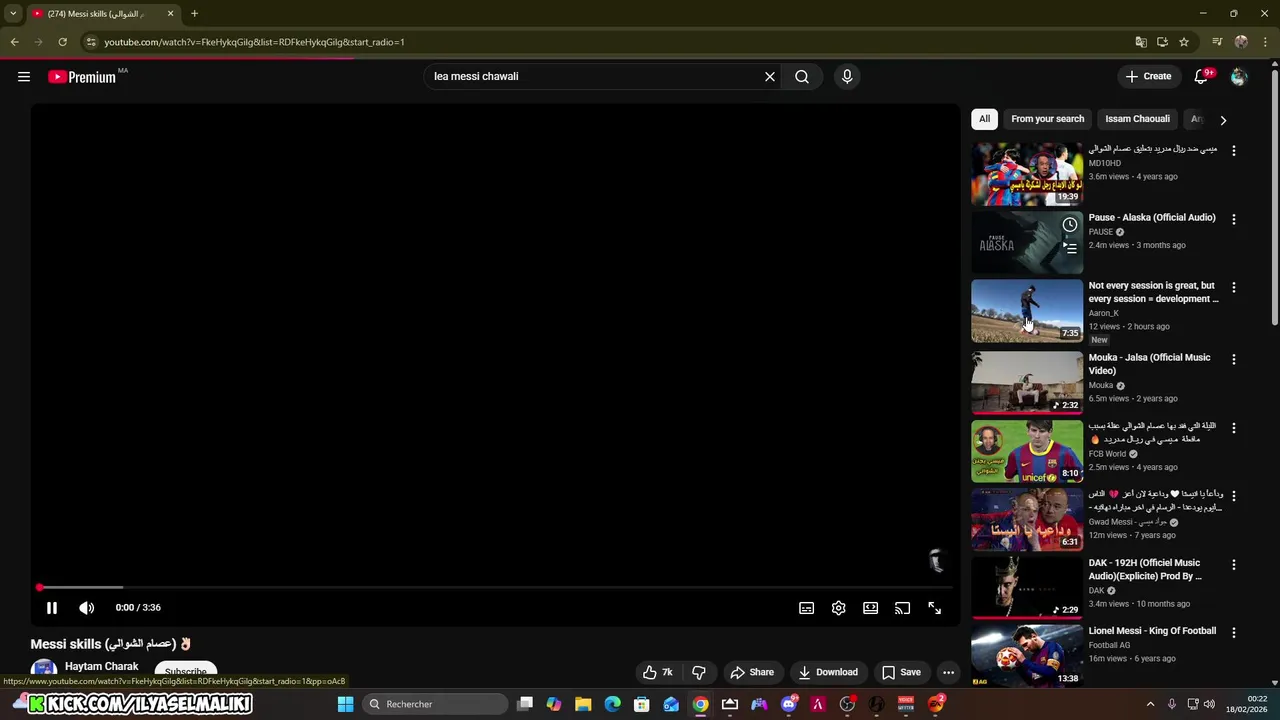Play the DAK - 192H thumbnail
1280x720 pixels.
[x=1027, y=587]
